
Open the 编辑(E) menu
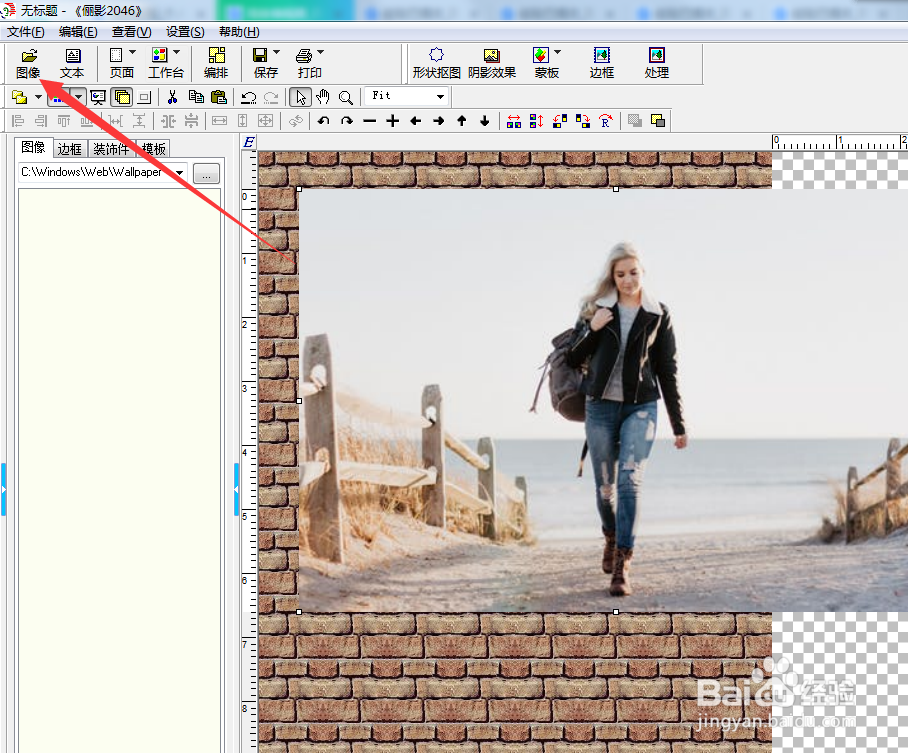78,32
